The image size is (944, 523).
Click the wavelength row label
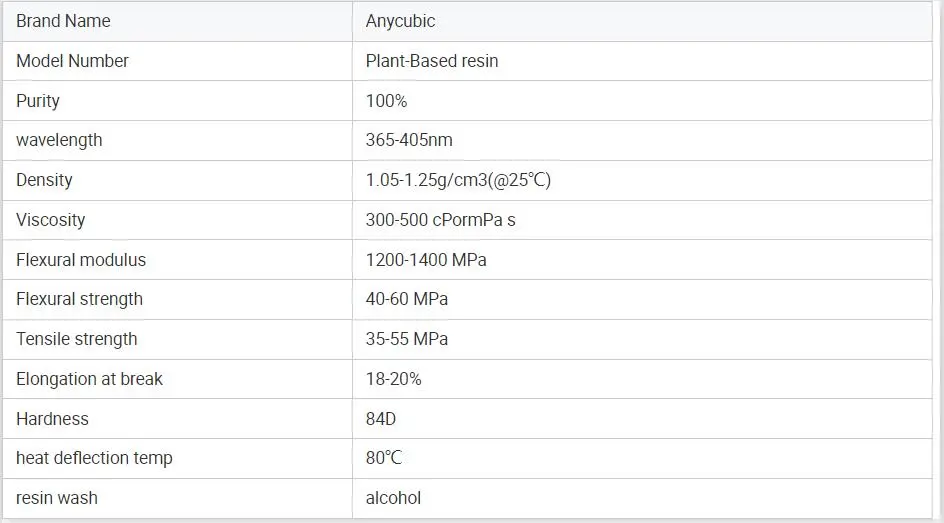59,140
